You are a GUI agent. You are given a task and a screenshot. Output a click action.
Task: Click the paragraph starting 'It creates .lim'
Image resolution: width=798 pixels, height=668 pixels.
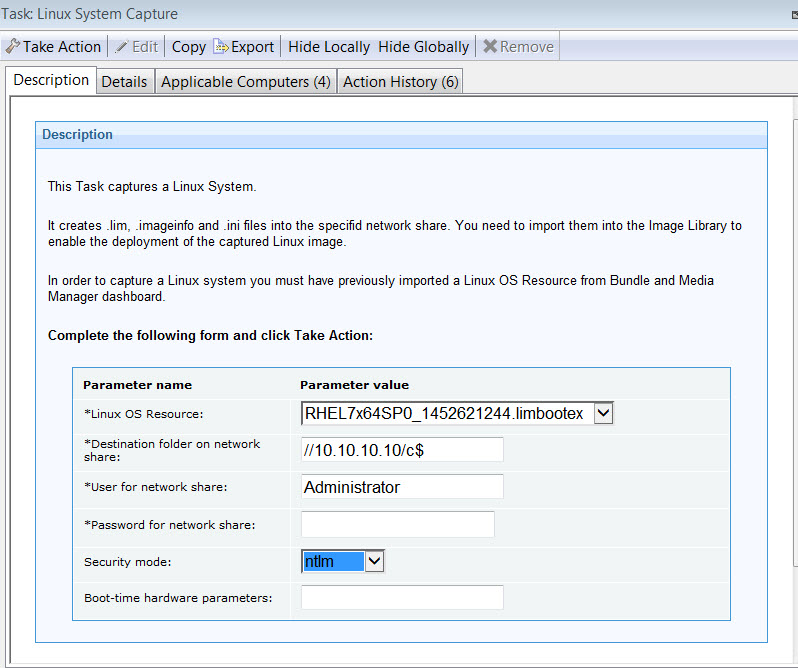click(x=394, y=233)
